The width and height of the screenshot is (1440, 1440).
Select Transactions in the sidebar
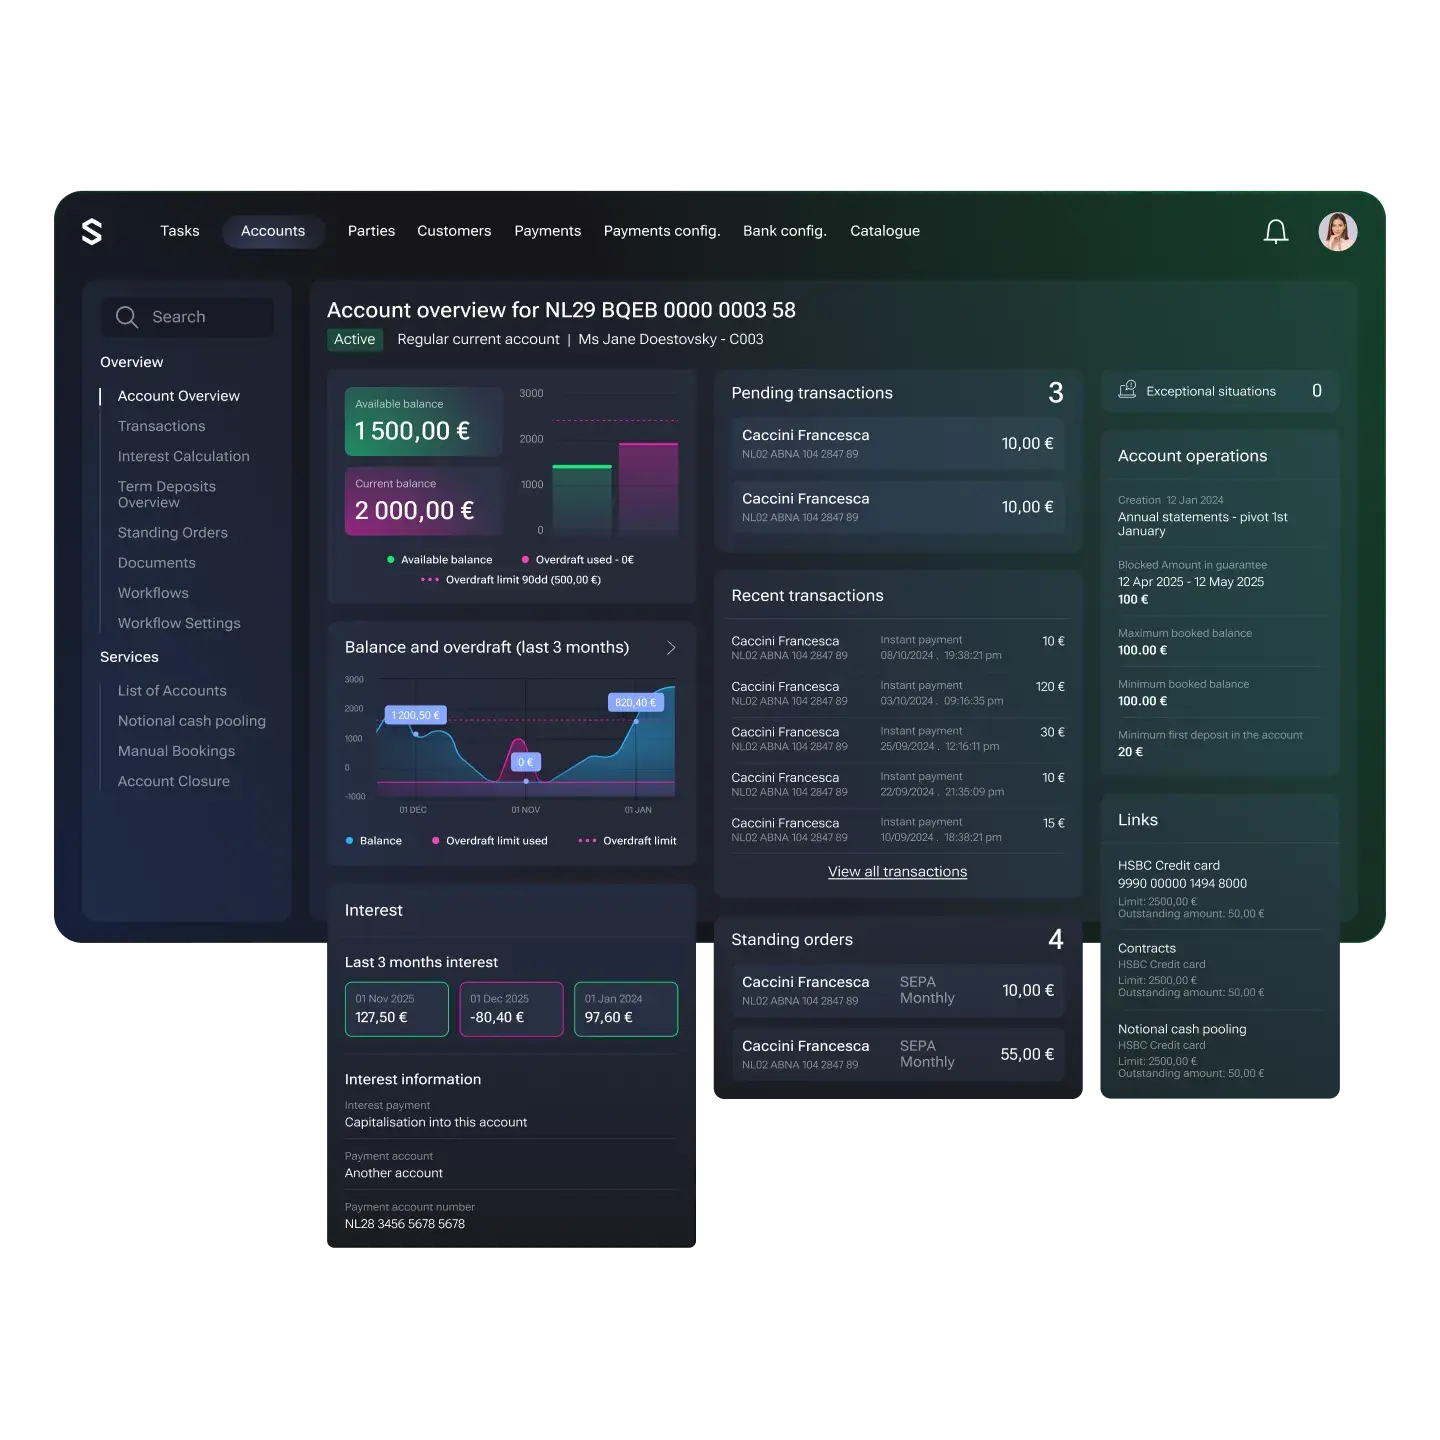coord(161,426)
